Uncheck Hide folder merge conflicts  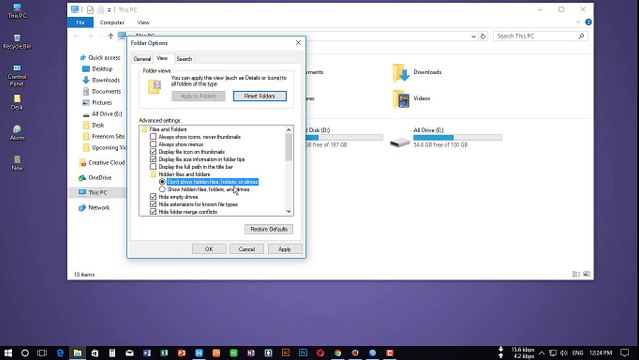153,212
